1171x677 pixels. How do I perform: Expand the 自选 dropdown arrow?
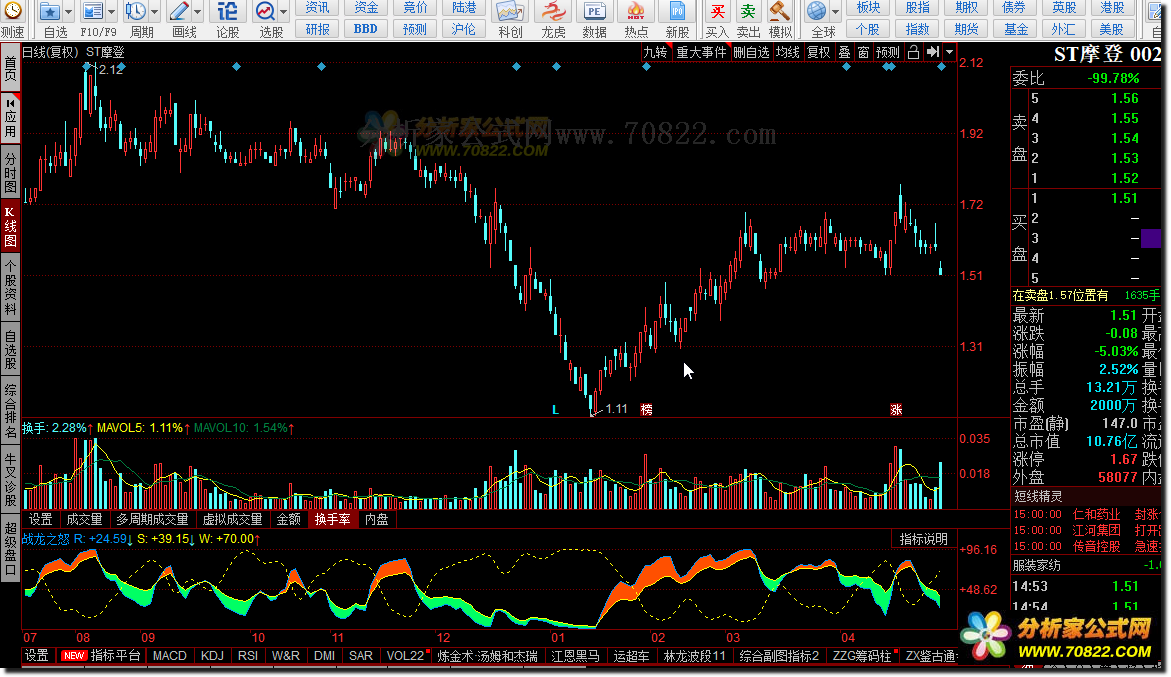[x=69, y=12]
